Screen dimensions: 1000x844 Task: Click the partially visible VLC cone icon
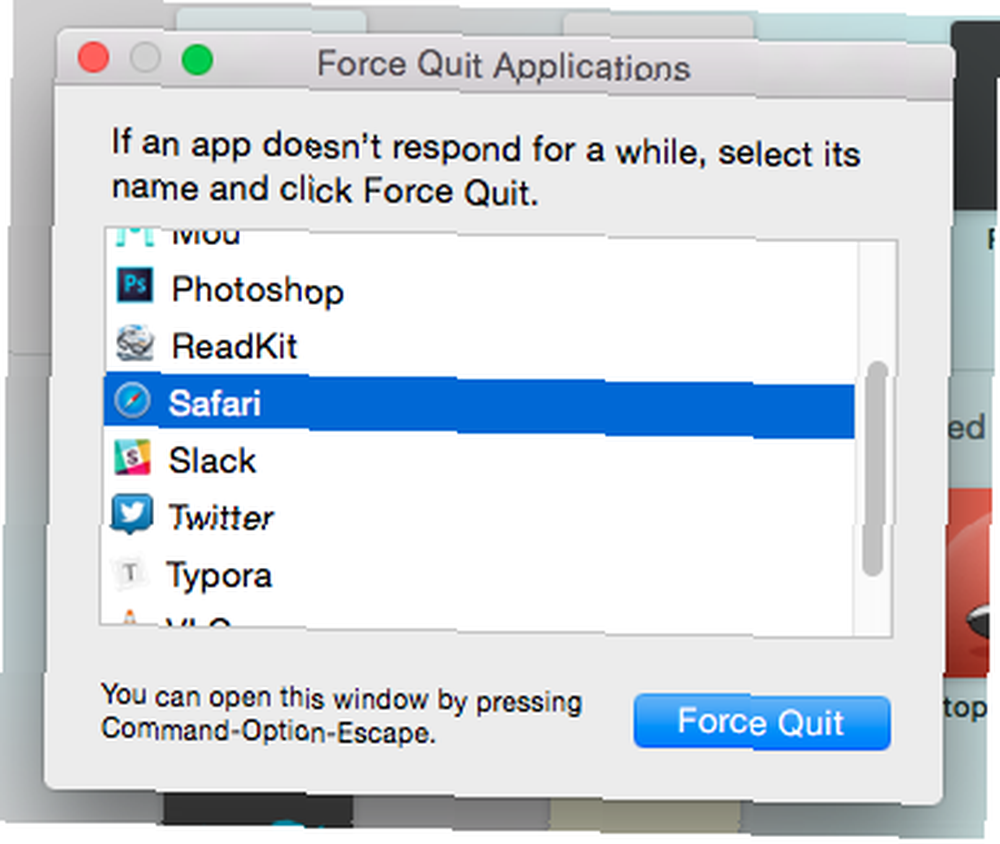pos(130,618)
